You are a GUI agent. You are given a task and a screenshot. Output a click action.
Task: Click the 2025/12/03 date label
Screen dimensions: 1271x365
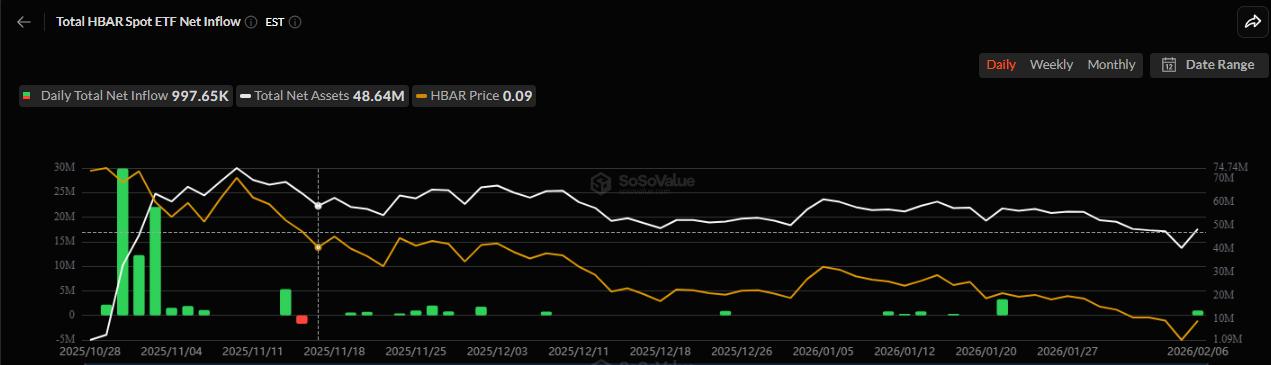coord(497,351)
